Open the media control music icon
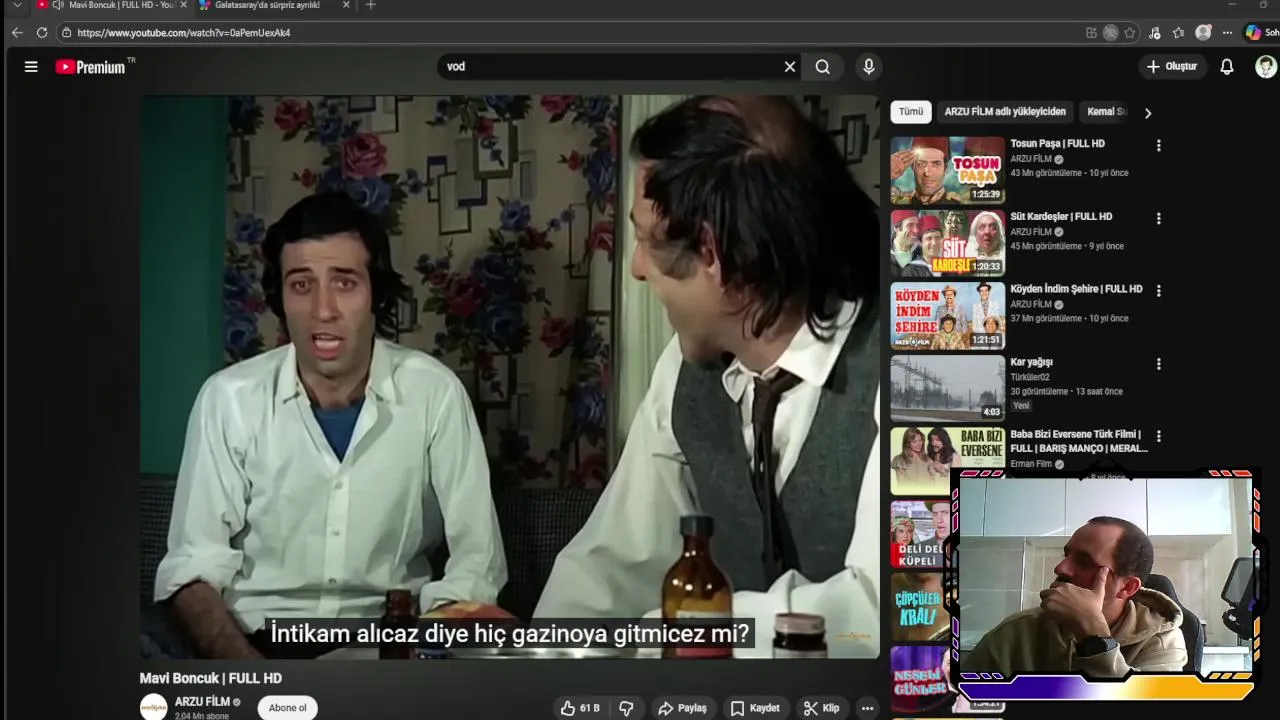 (x=1155, y=33)
